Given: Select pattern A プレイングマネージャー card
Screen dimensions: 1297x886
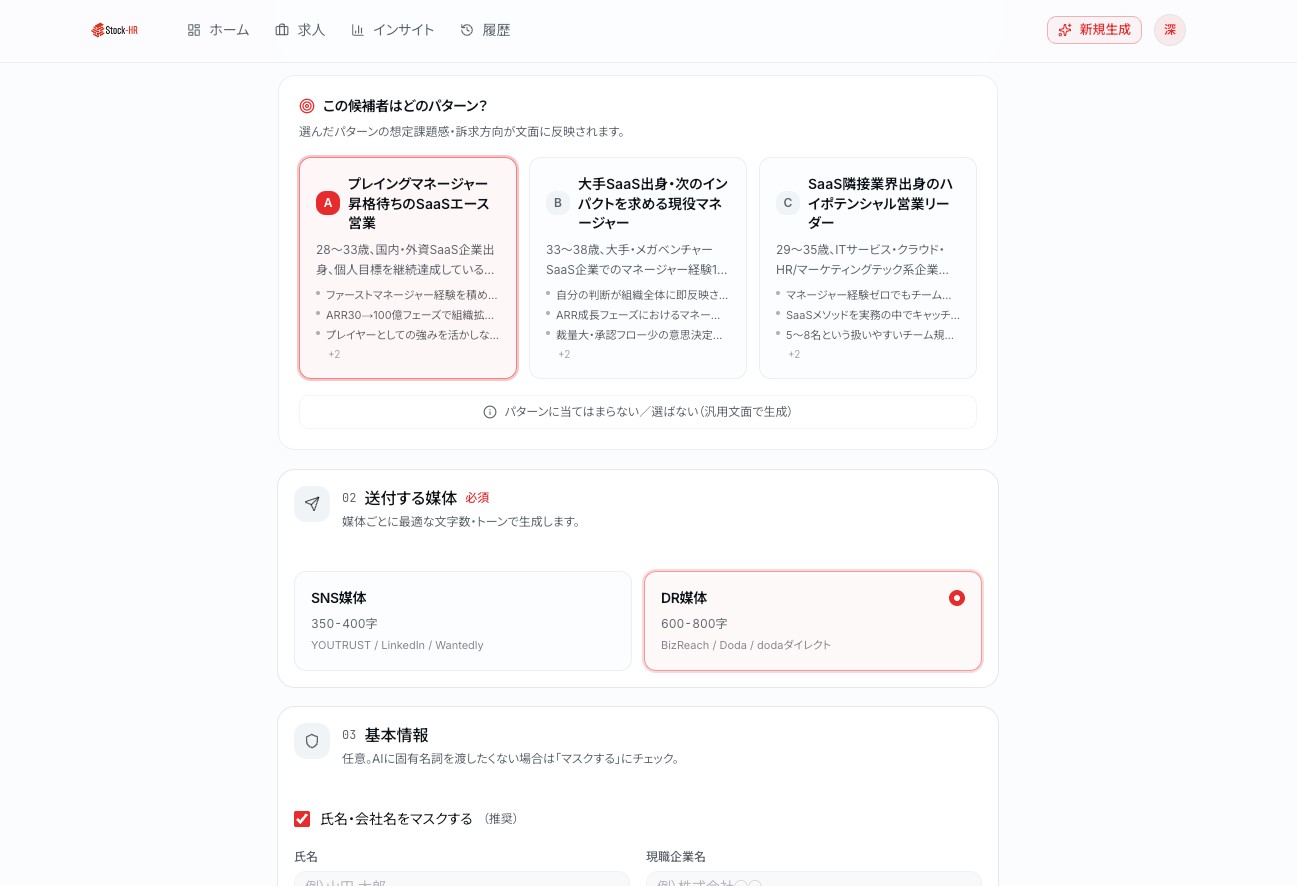Looking at the screenshot, I should [x=408, y=268].
